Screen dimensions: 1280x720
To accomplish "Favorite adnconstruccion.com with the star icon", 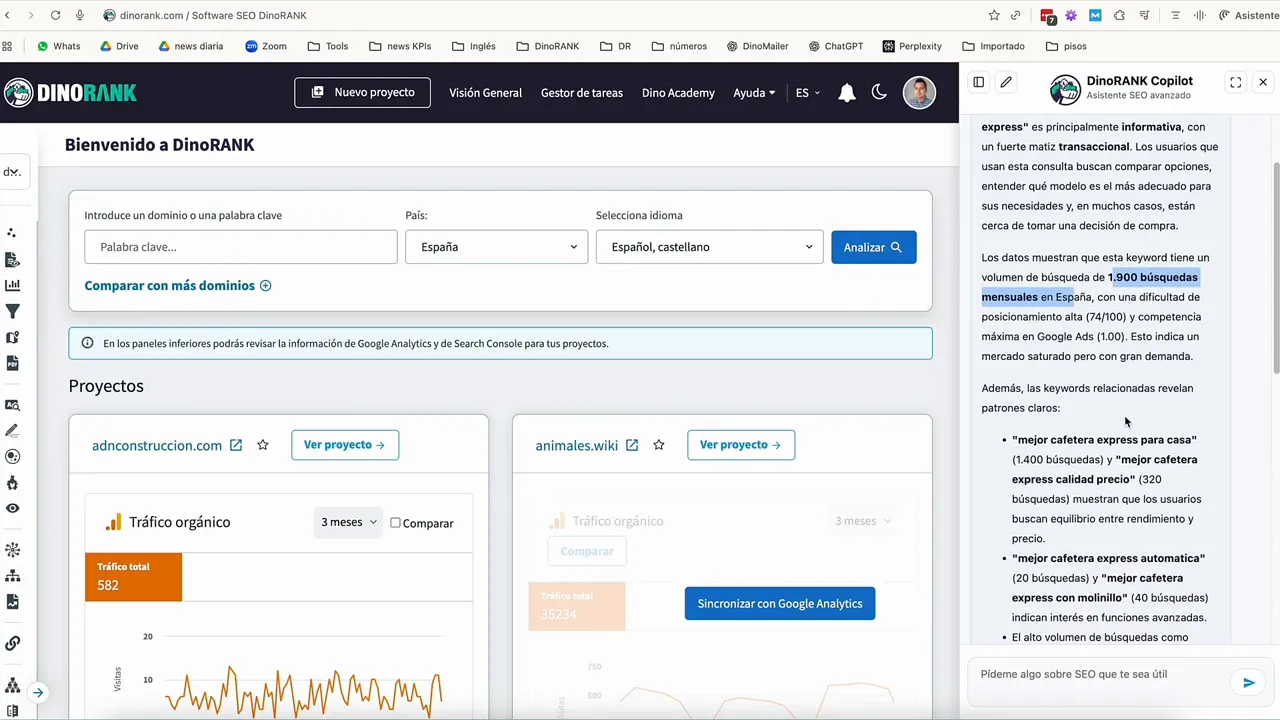I will (x=263, y=445).
